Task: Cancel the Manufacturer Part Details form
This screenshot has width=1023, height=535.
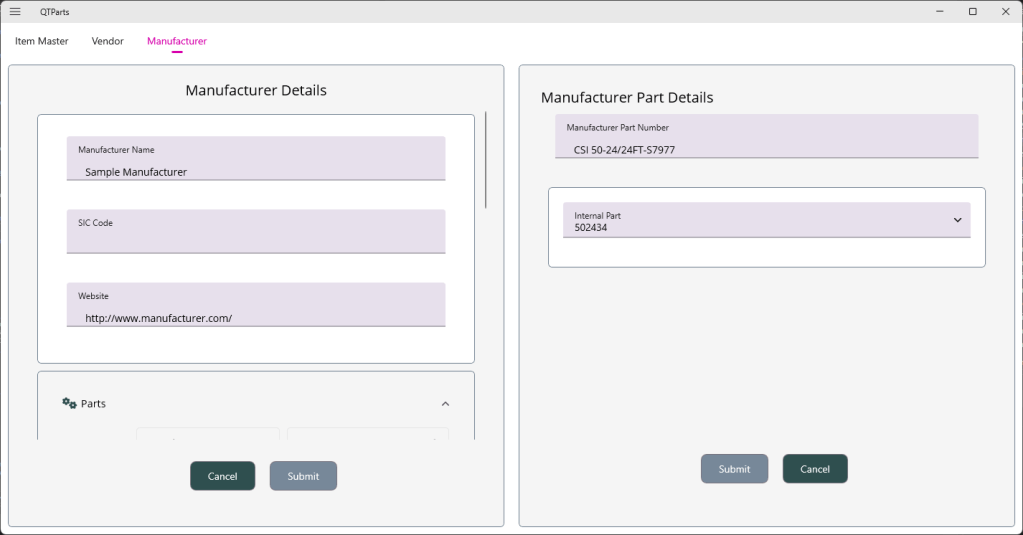Action: click(815, 469)
